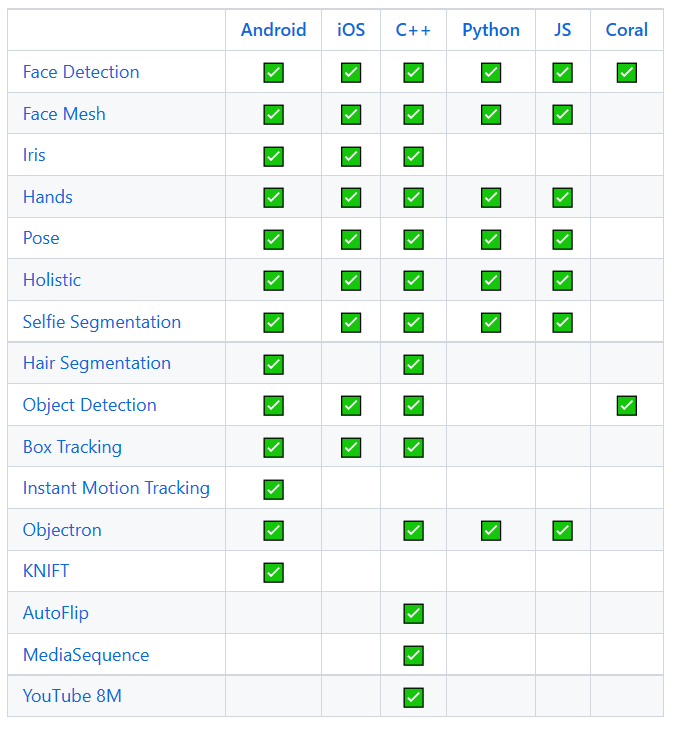The height and width of the screenshot is (729, 677).
Task: Open the Face Mesh solution link
Action: (64, 114)
